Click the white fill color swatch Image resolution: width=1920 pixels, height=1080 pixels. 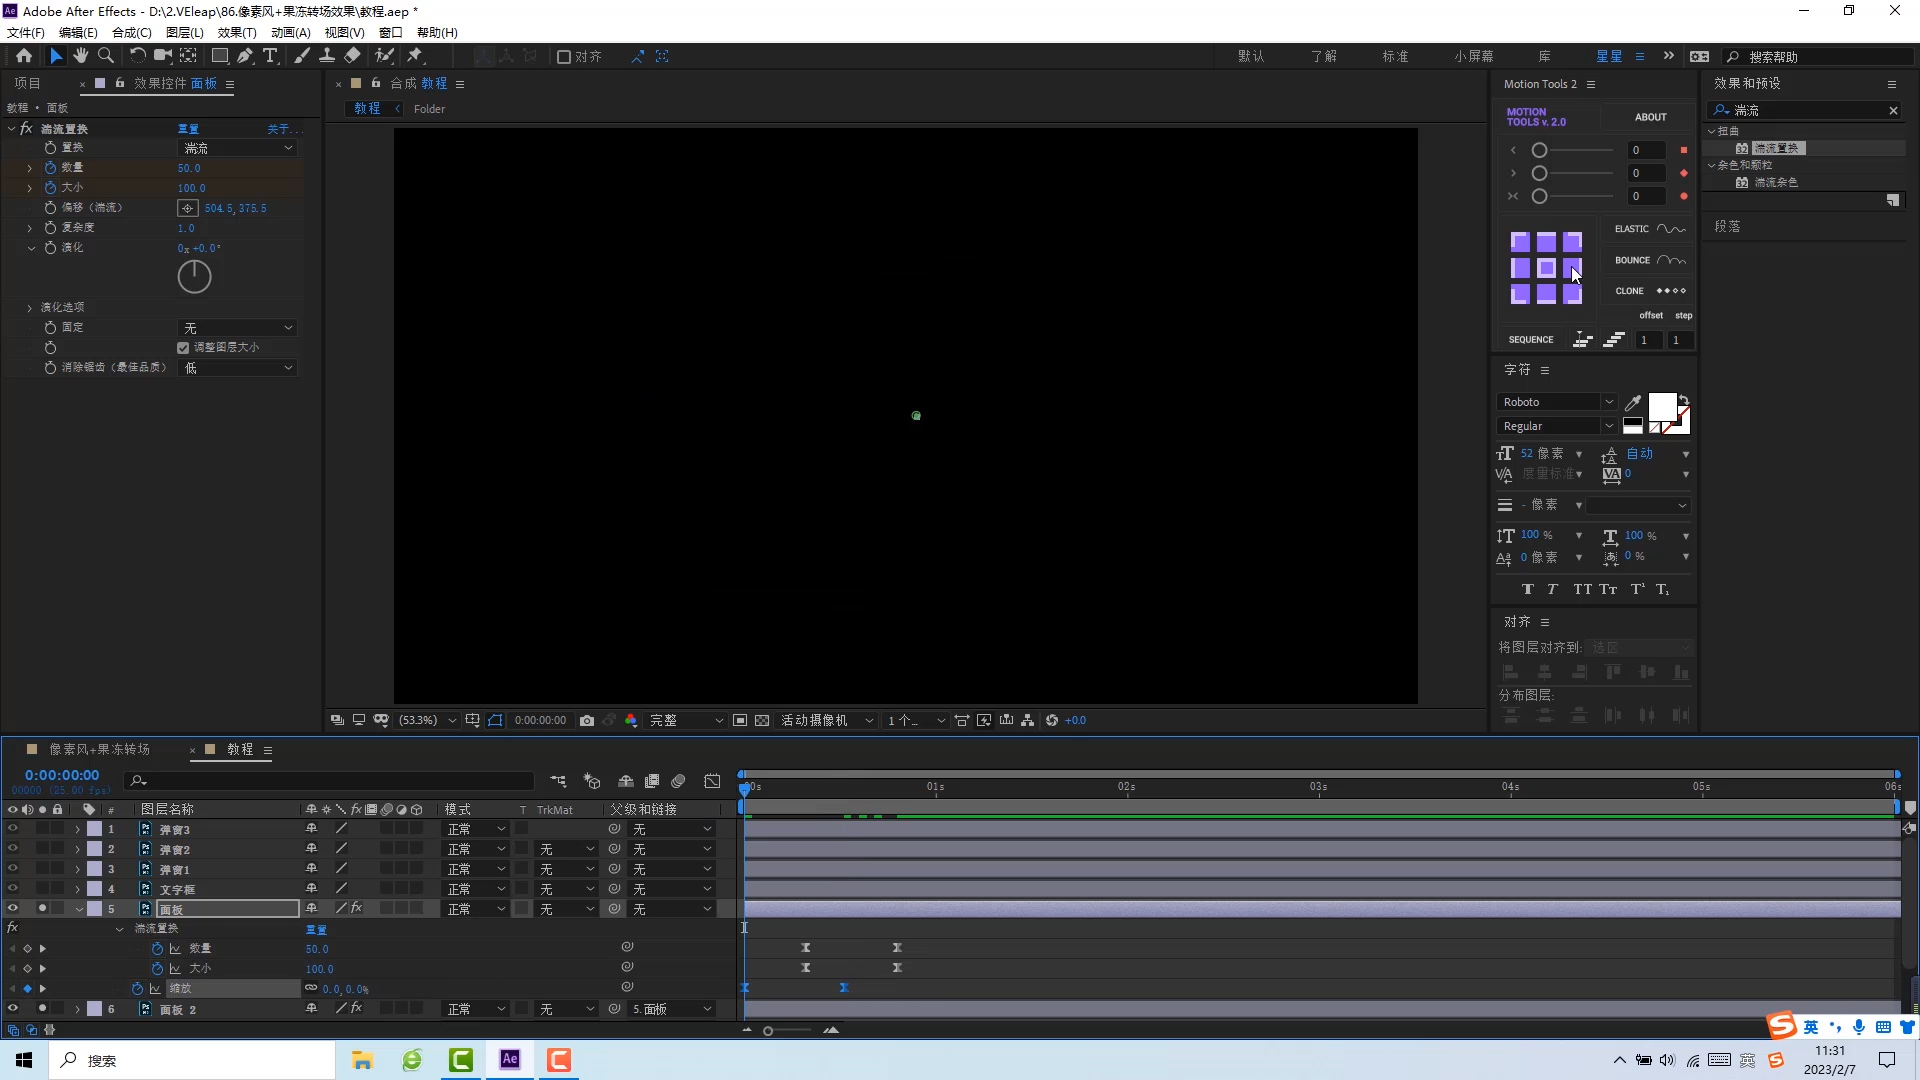pyautogui.click(x=1662, y=407)
